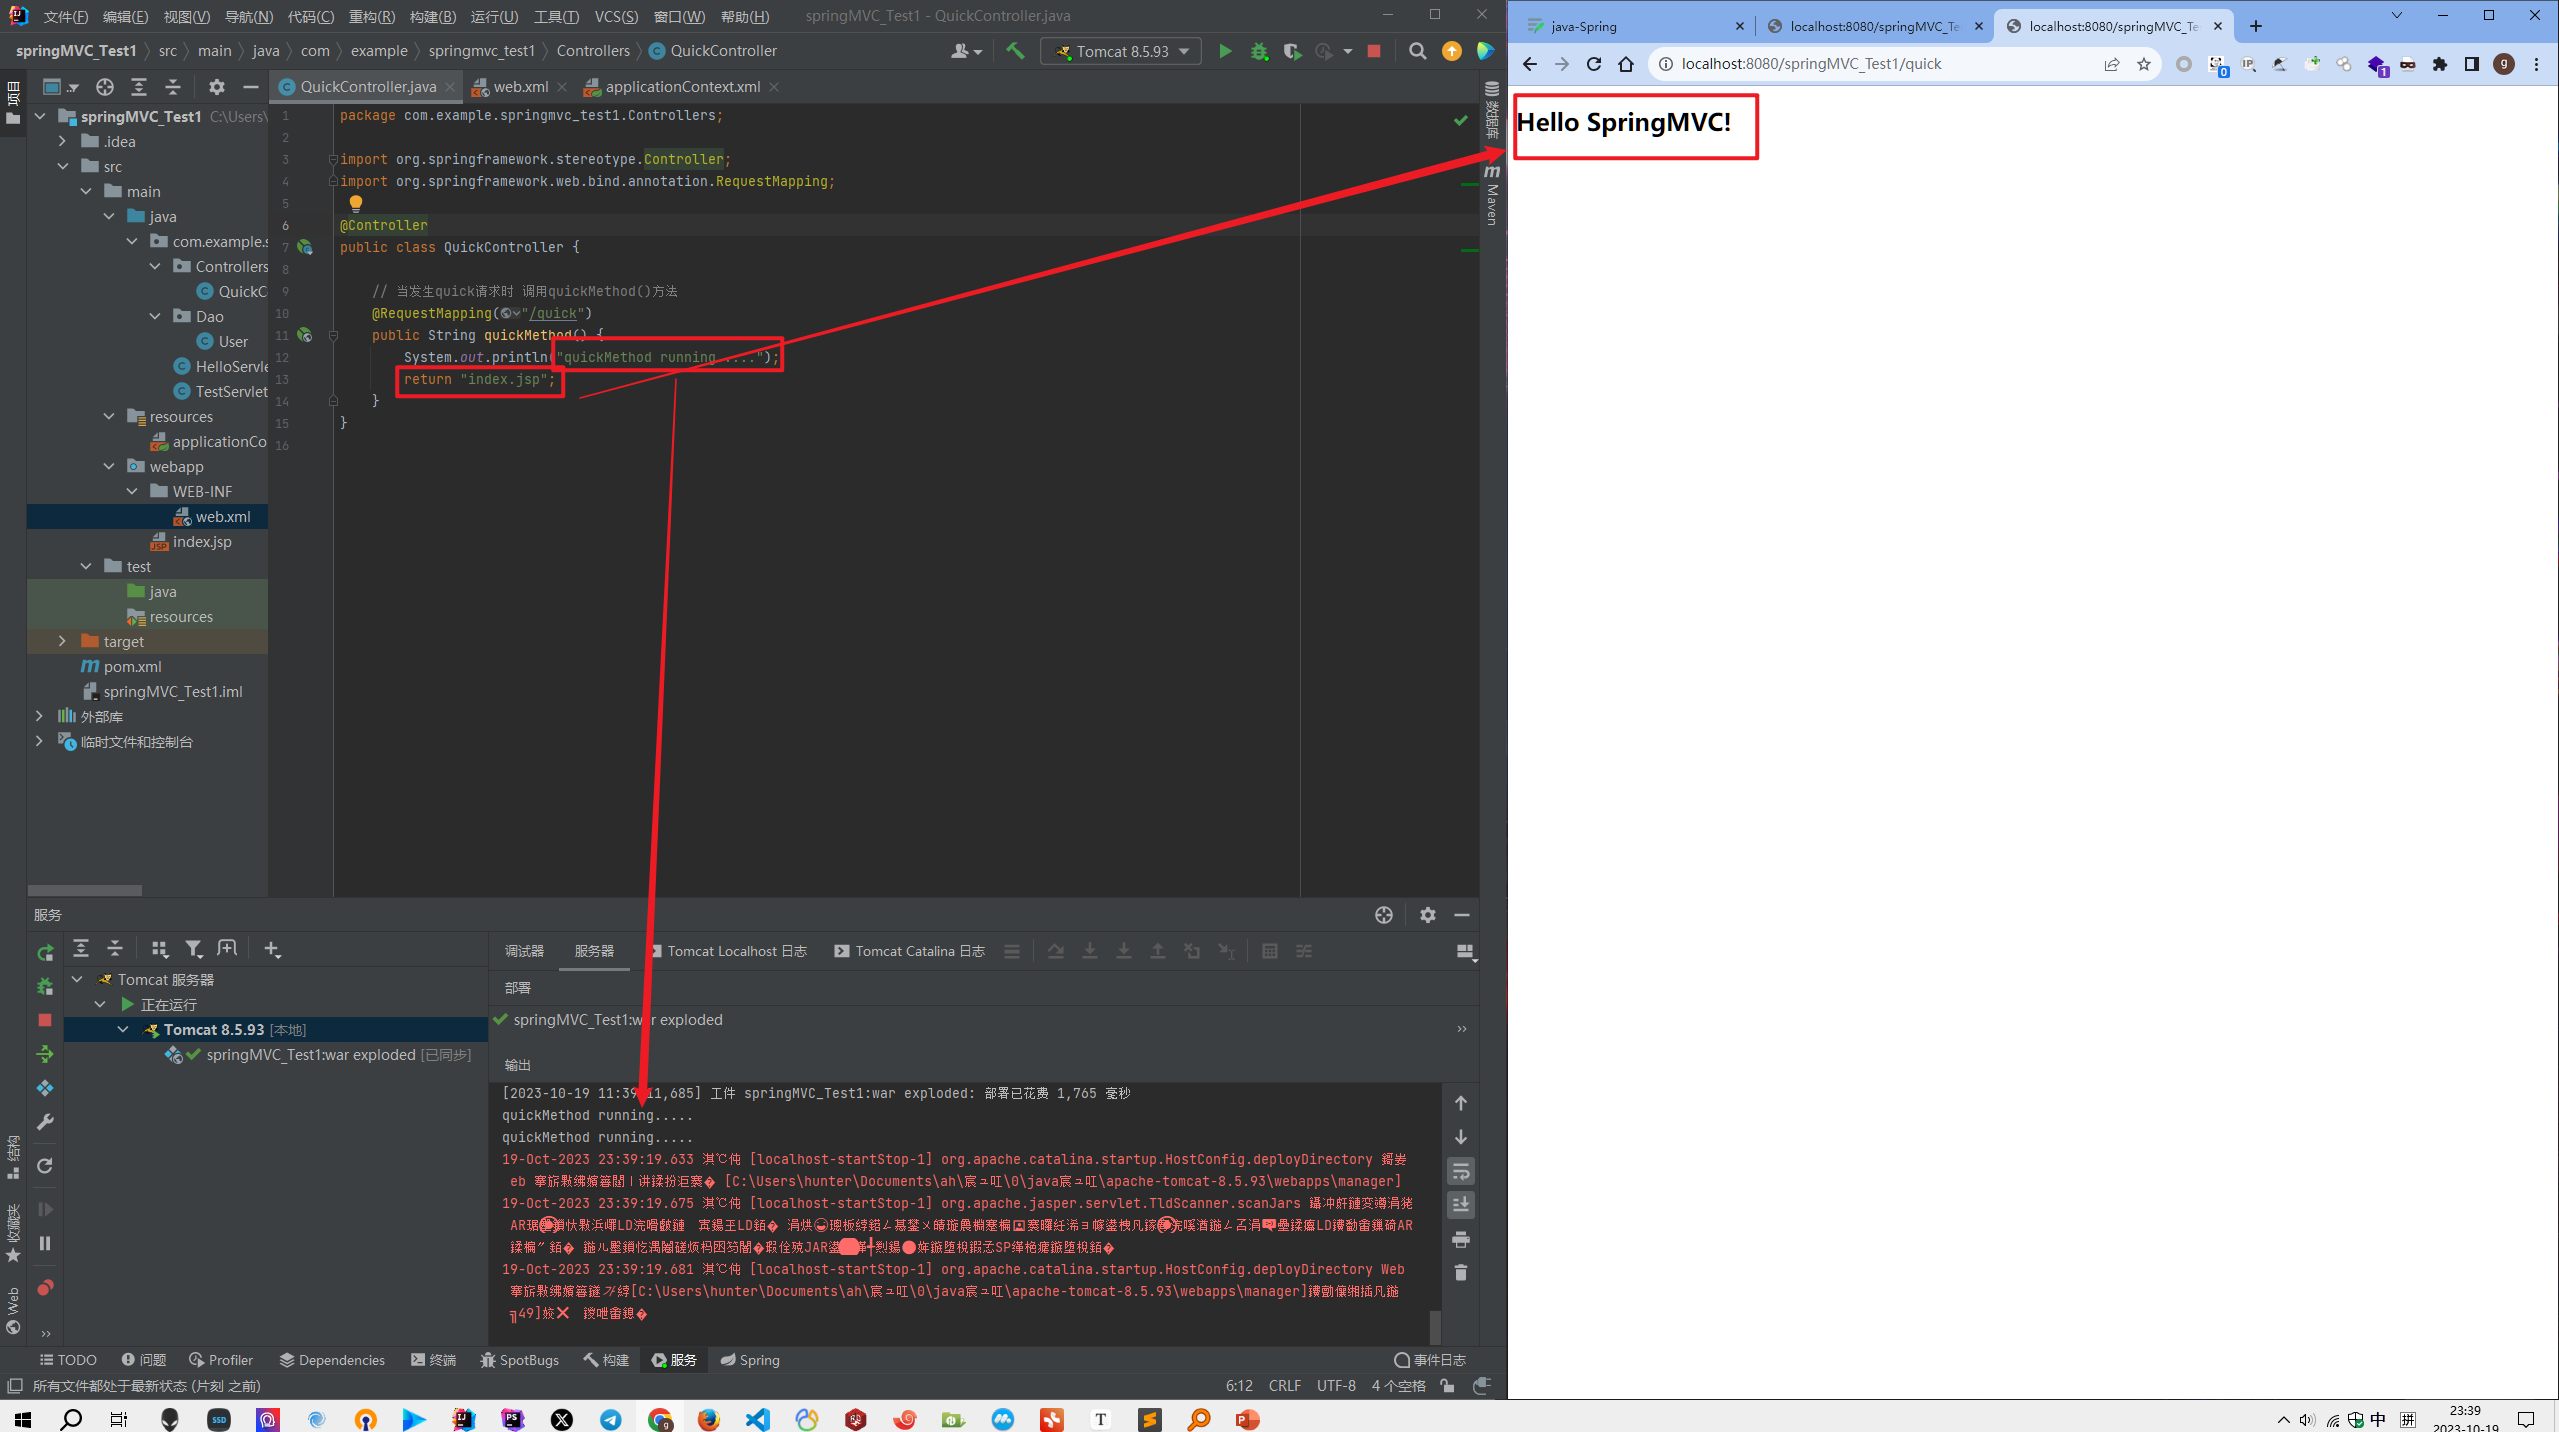Switch to web.xml editor tab
This screenshot has width=2559, height=1432.
[x=520, y=87]
